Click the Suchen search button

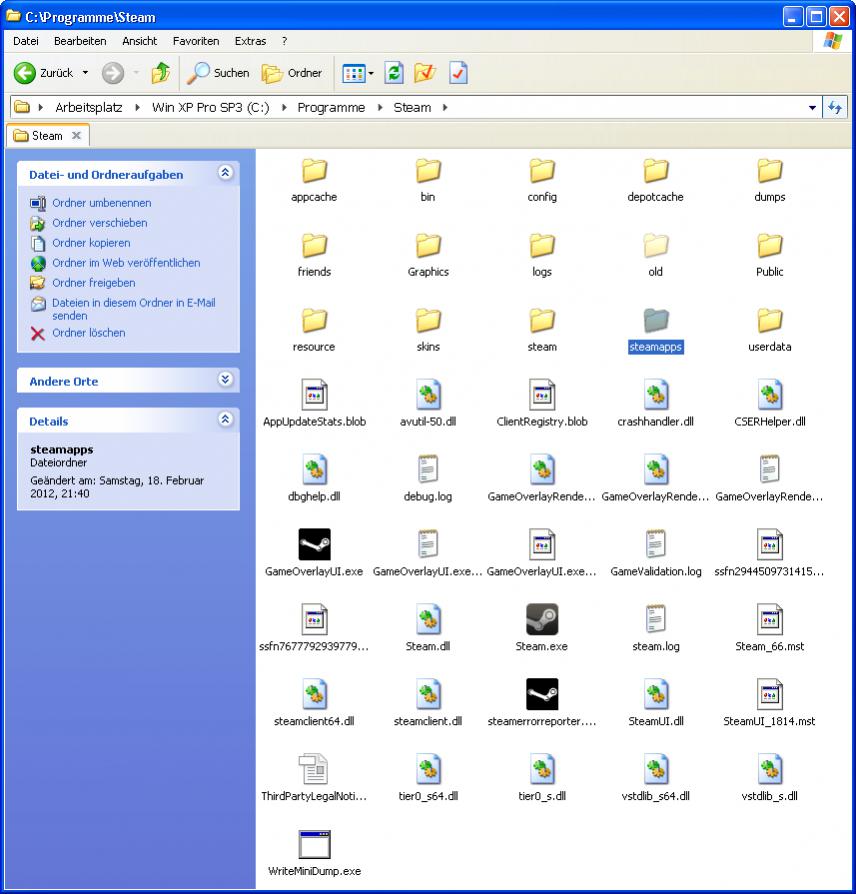click(x=218, y=73)
